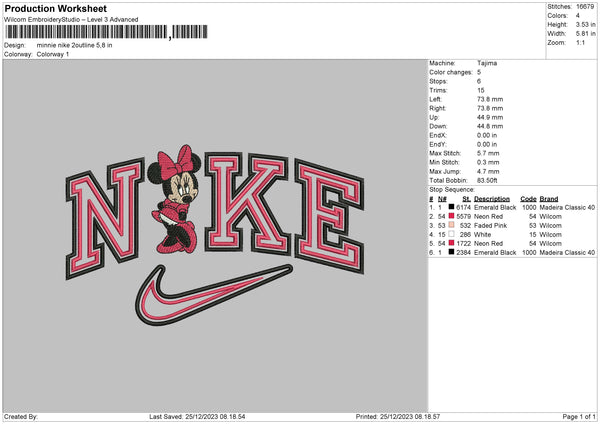Click the Created By label in footer

(x=21, y=417)
